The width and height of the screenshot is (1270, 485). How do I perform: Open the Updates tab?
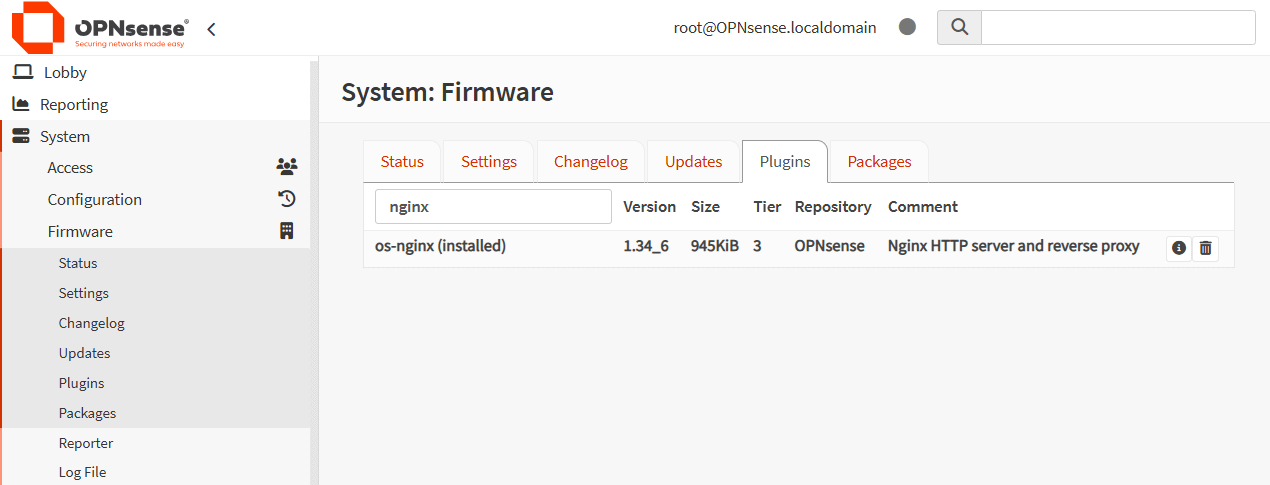coord(694,161)
